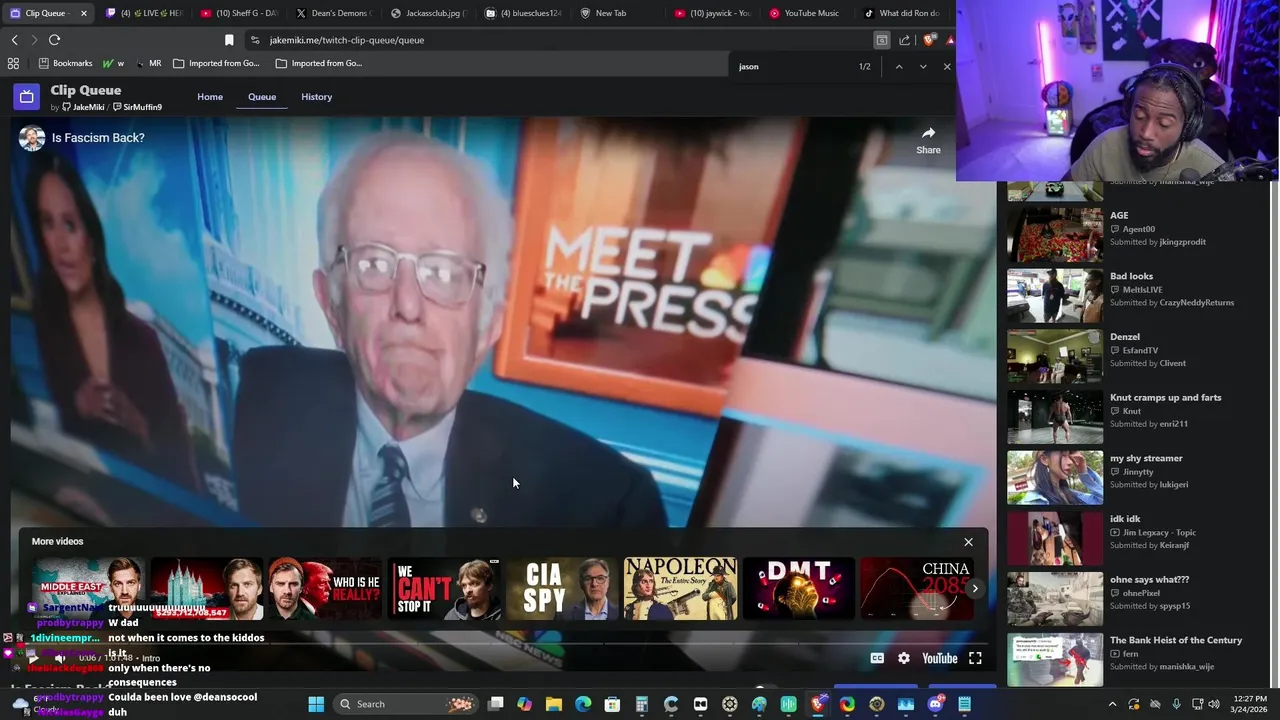The image size is (1280, 720).
Task: Open Microsoft Edge from the taskbar
Action: (583, 704)
